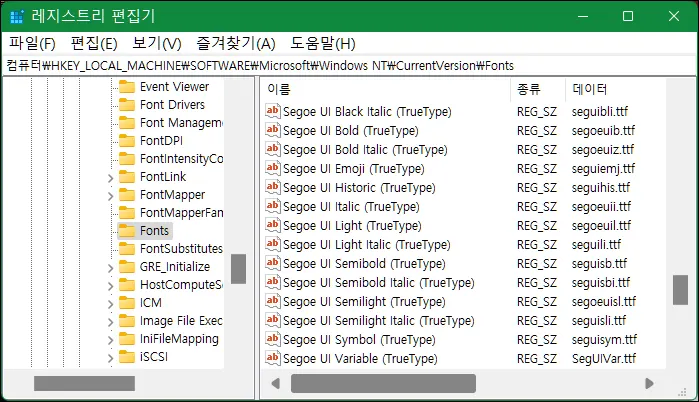Click string icon of Segoe UI Light (TrueType)
Viewport: 699px width, 402px height.
coord(272,225)
